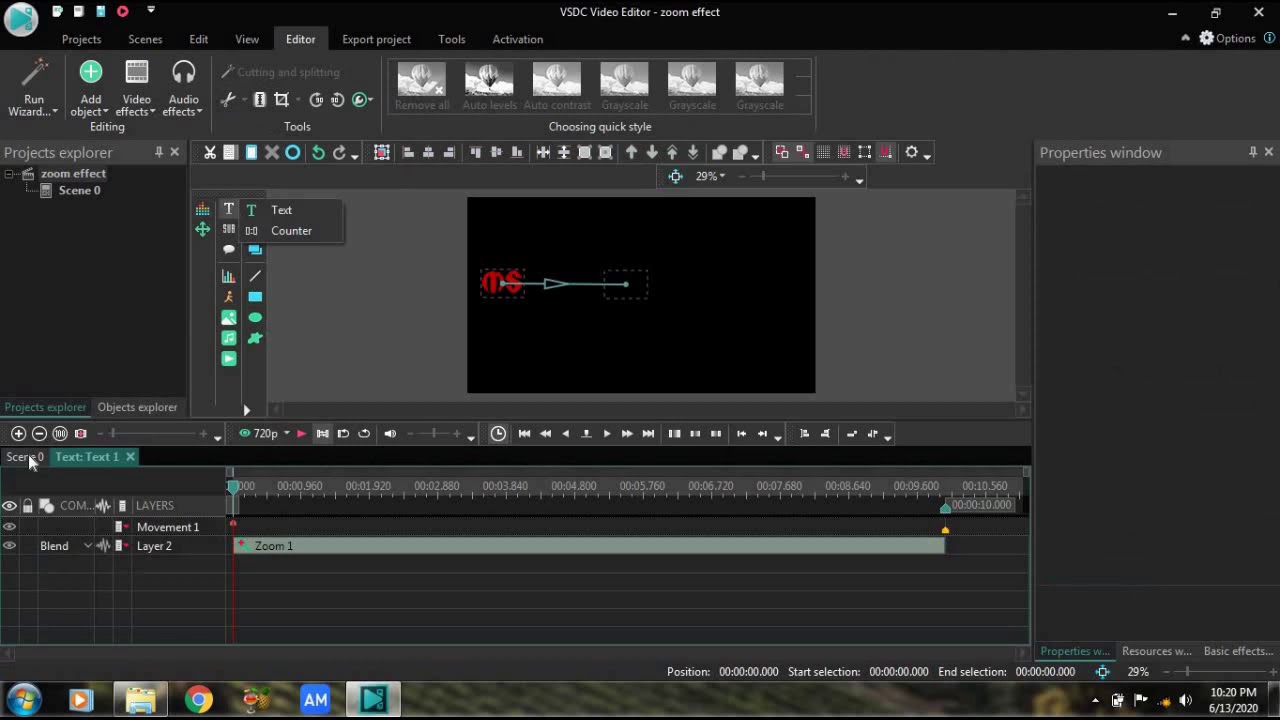Adjust the canvas zoom slider
This screenshot has height=720, width=1280.
click(803, 176)
